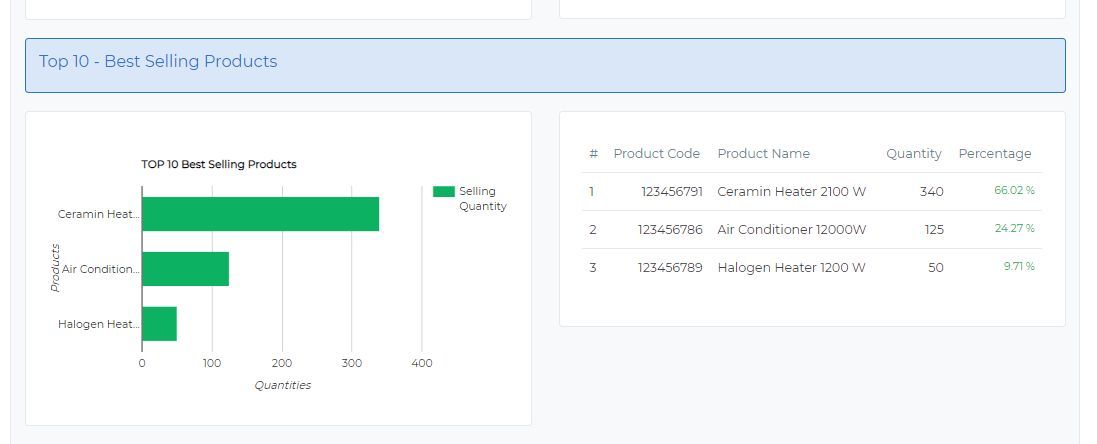Click the Top 10 - Best Selling Products heading
This screenshot has width=1097, height=444.
pyautogui.click(x=158, y=62)
